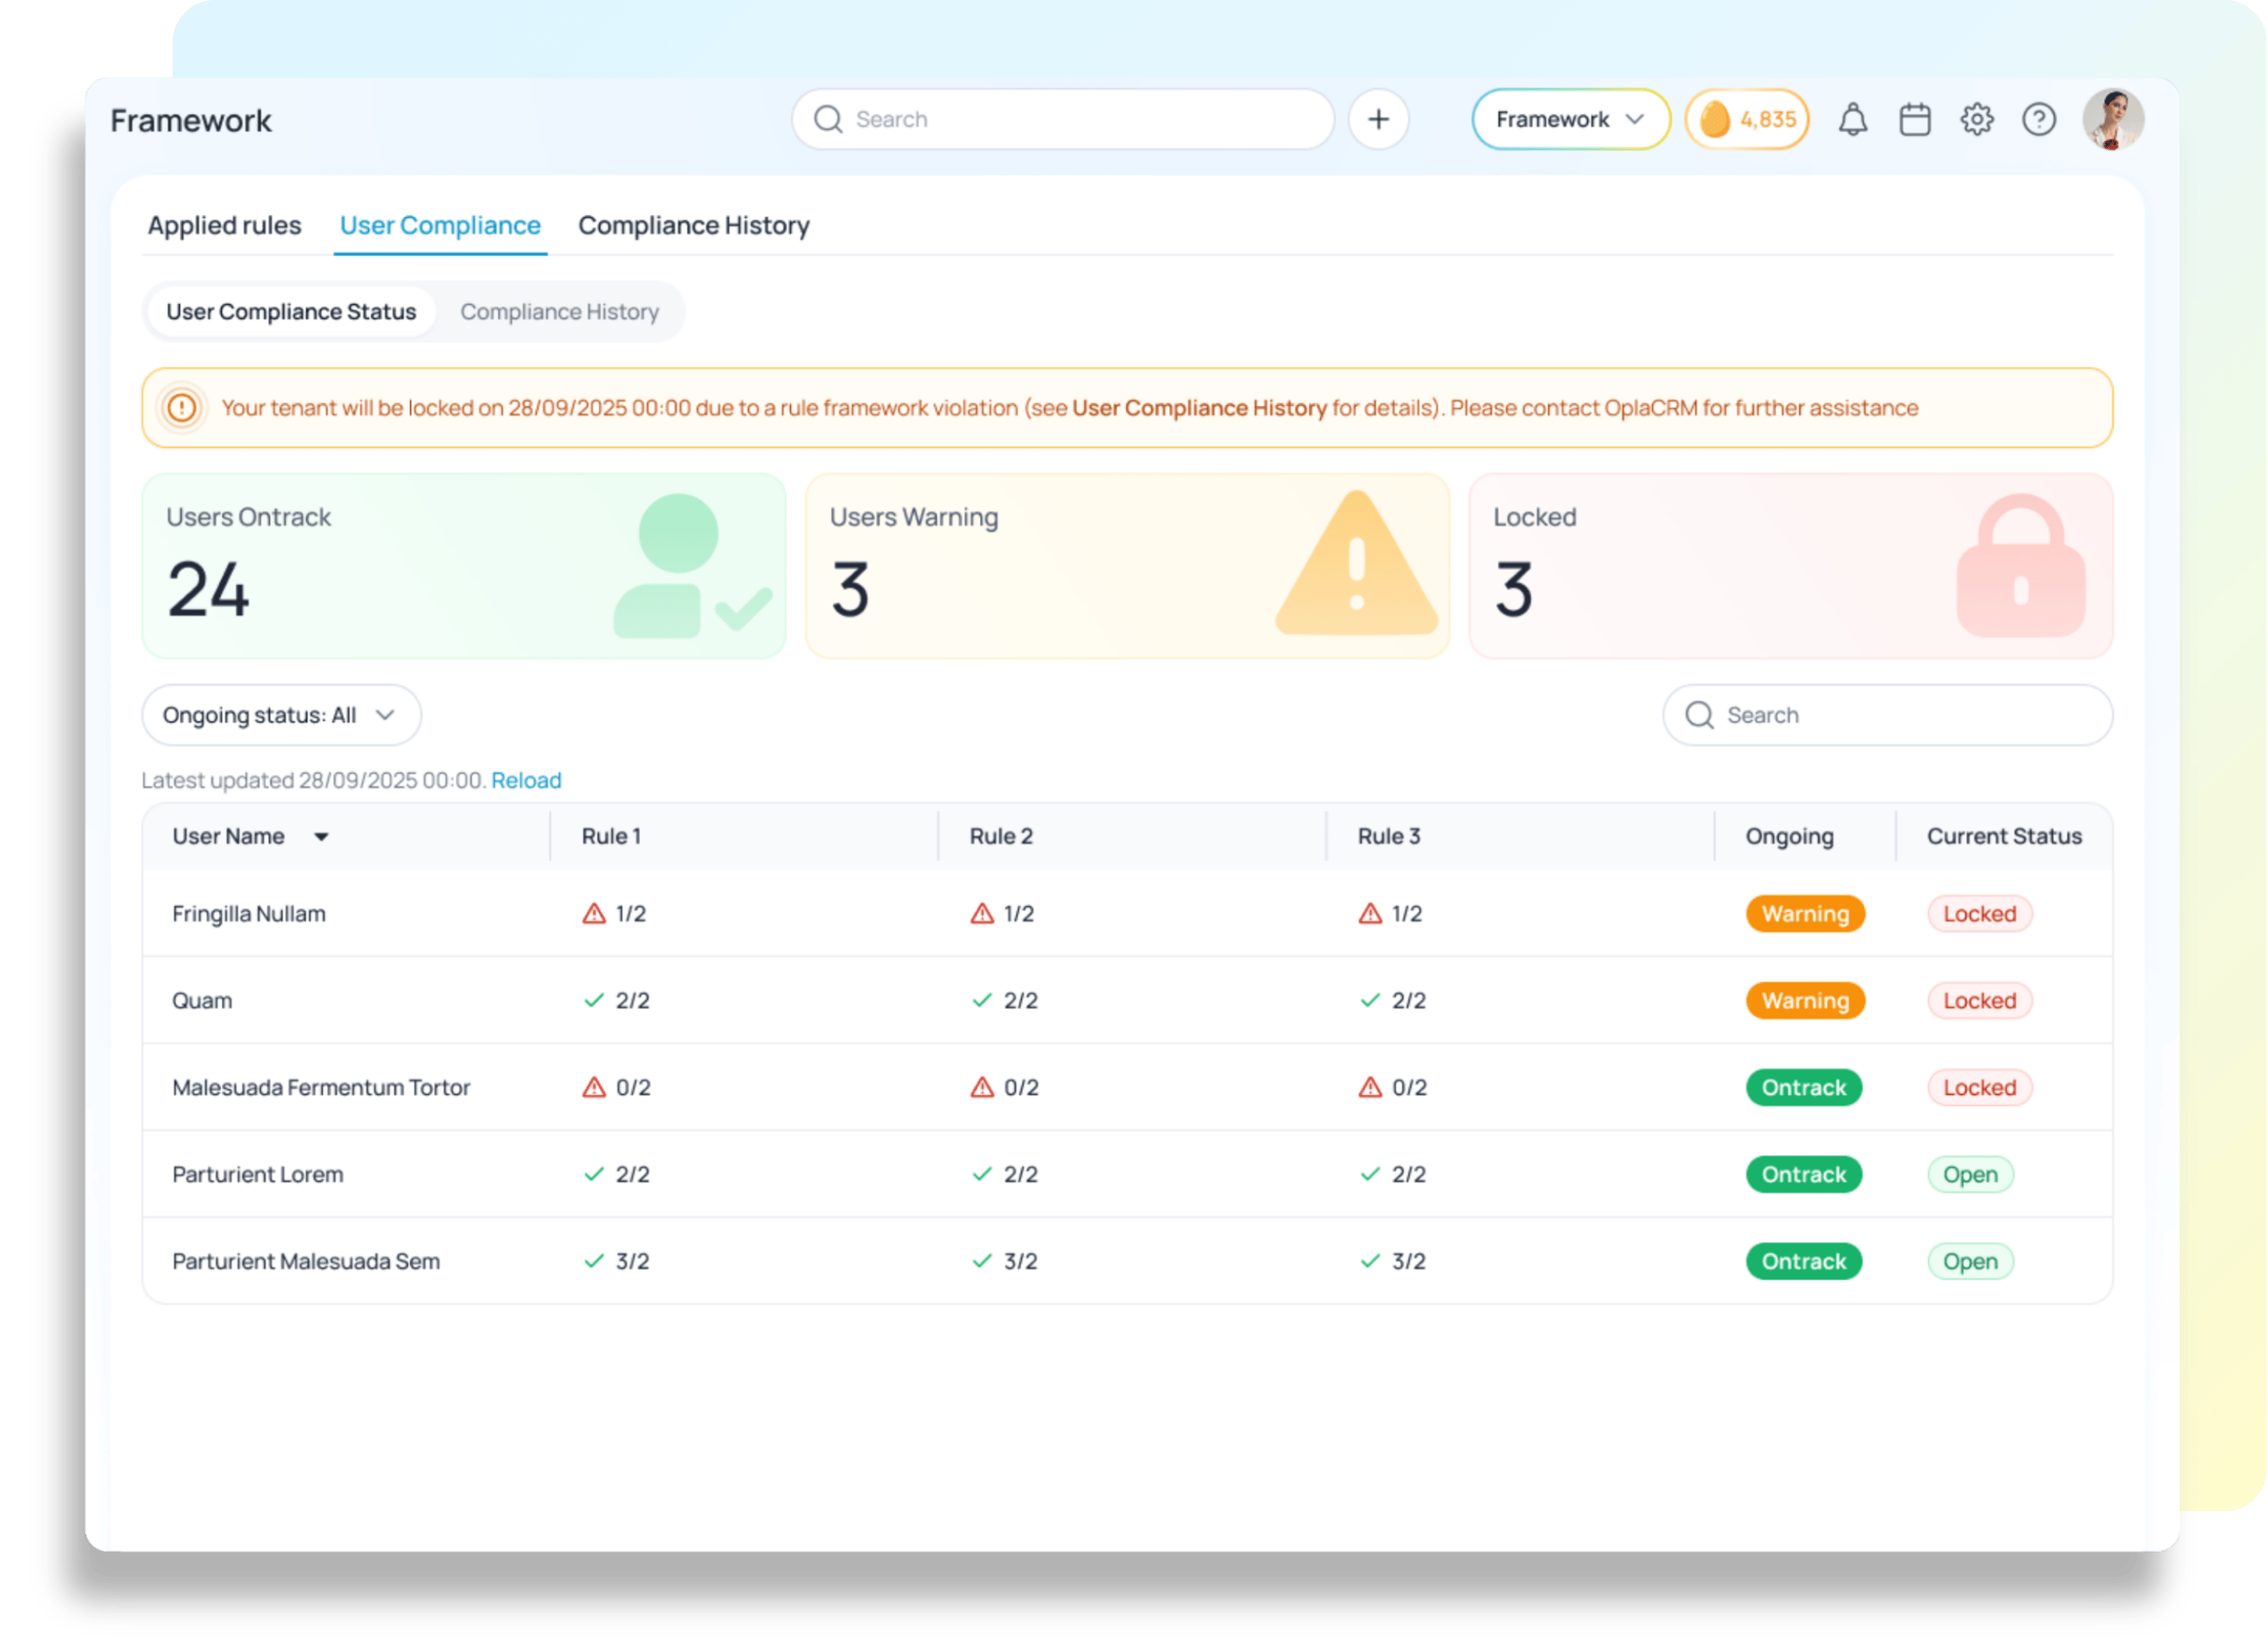Open the Applied rules tab
The width and height of the screenshot is (2268, 1647).
(224, 226)
